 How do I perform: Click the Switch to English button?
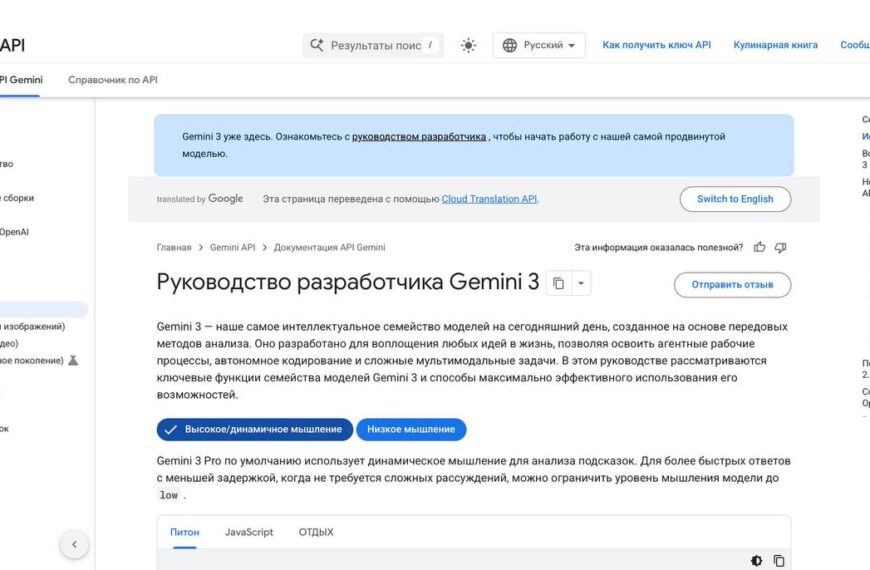(x=735, y=199)
